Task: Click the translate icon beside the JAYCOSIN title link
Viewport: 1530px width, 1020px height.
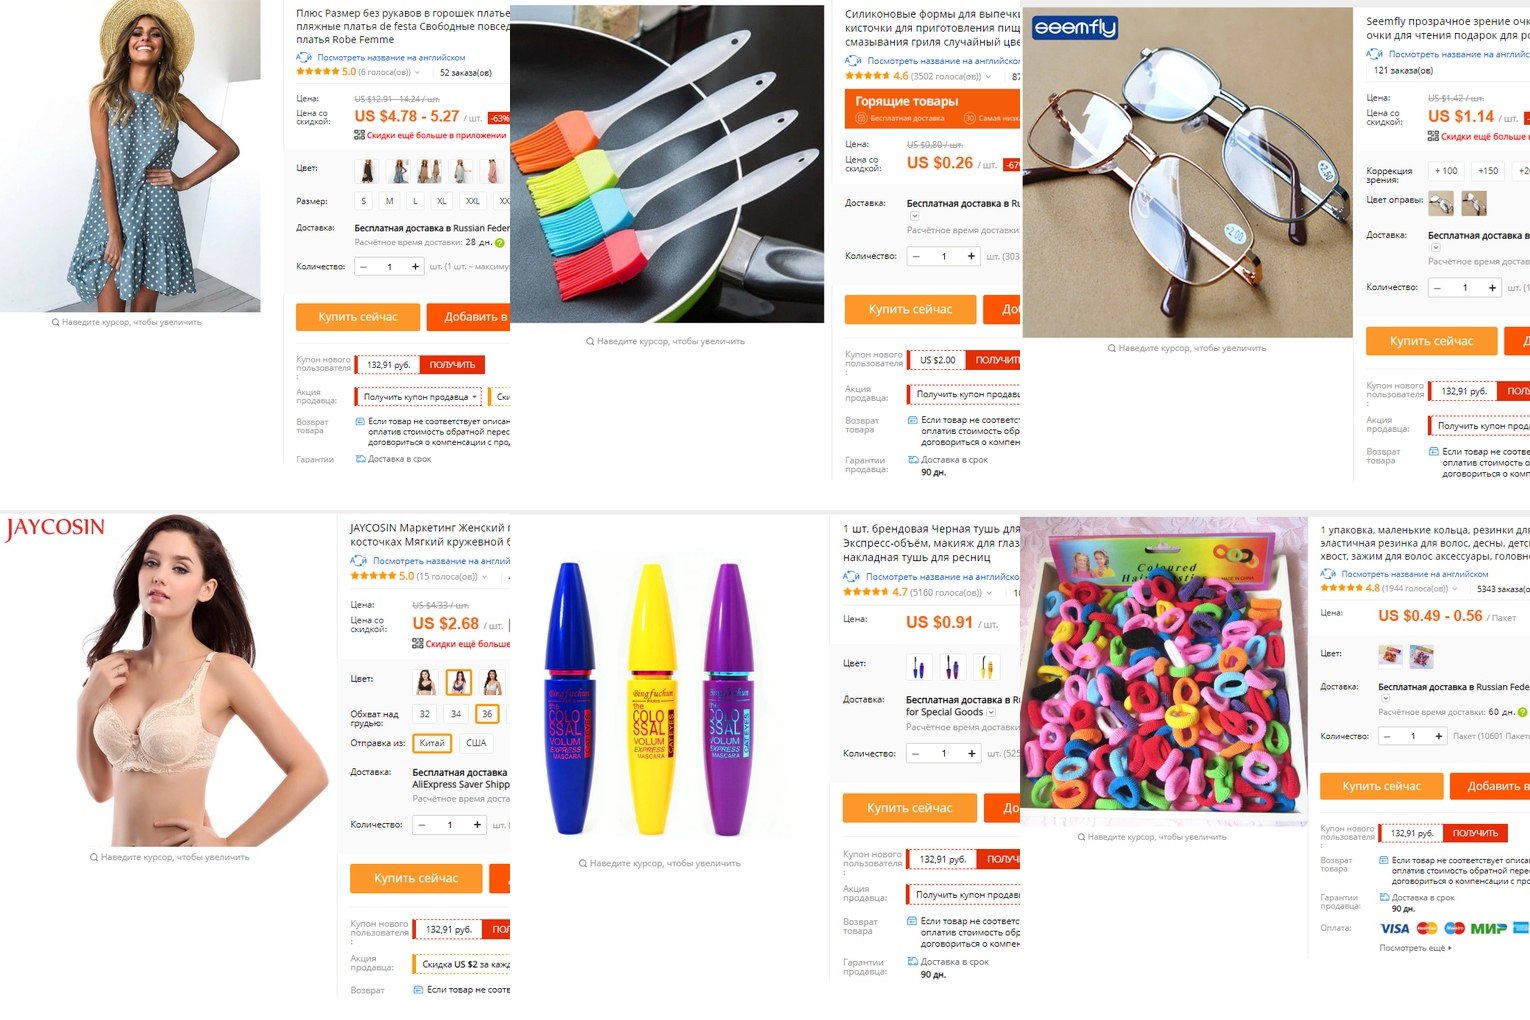Action: (x=358, y=561)
